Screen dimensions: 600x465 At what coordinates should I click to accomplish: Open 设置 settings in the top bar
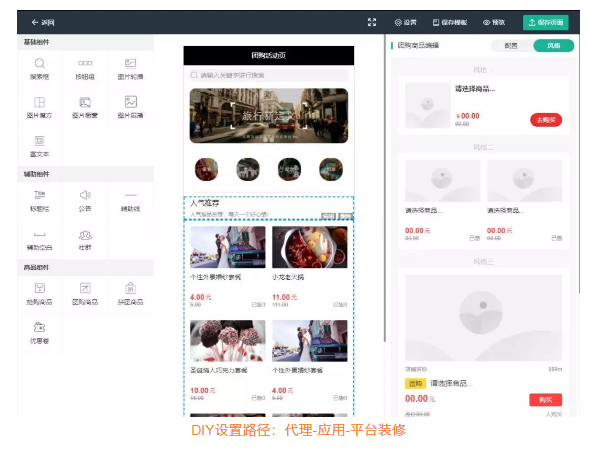click(406, 22)
